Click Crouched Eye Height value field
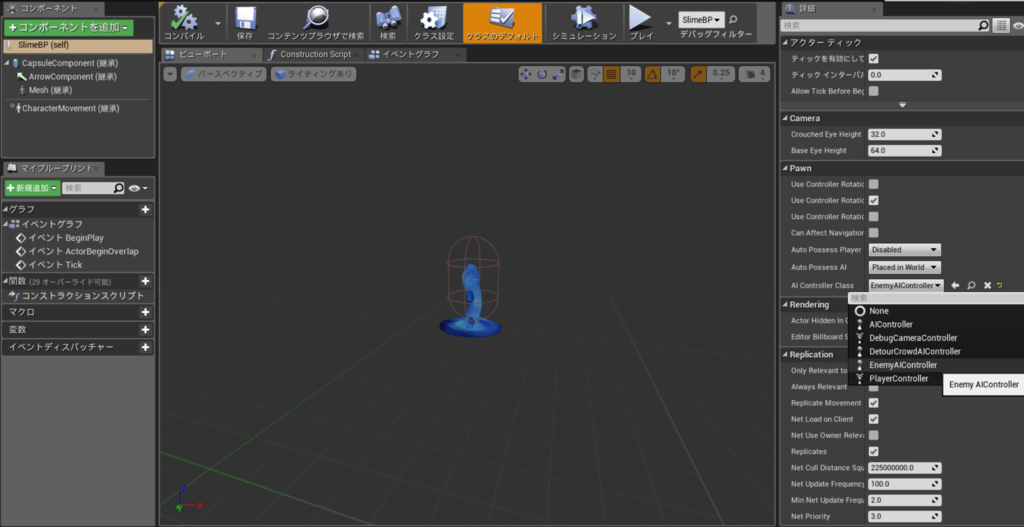Image resolution: width=1024 pixels, height=527 pixels. [904, 134]
